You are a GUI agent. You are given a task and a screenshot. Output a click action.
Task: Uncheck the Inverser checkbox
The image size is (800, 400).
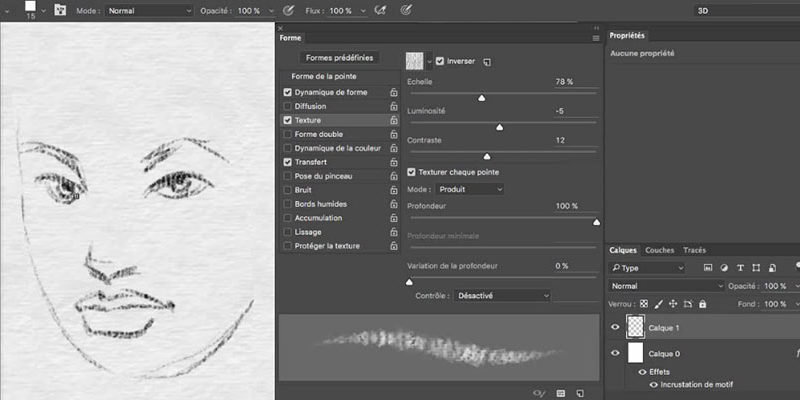tap(440, 61)
